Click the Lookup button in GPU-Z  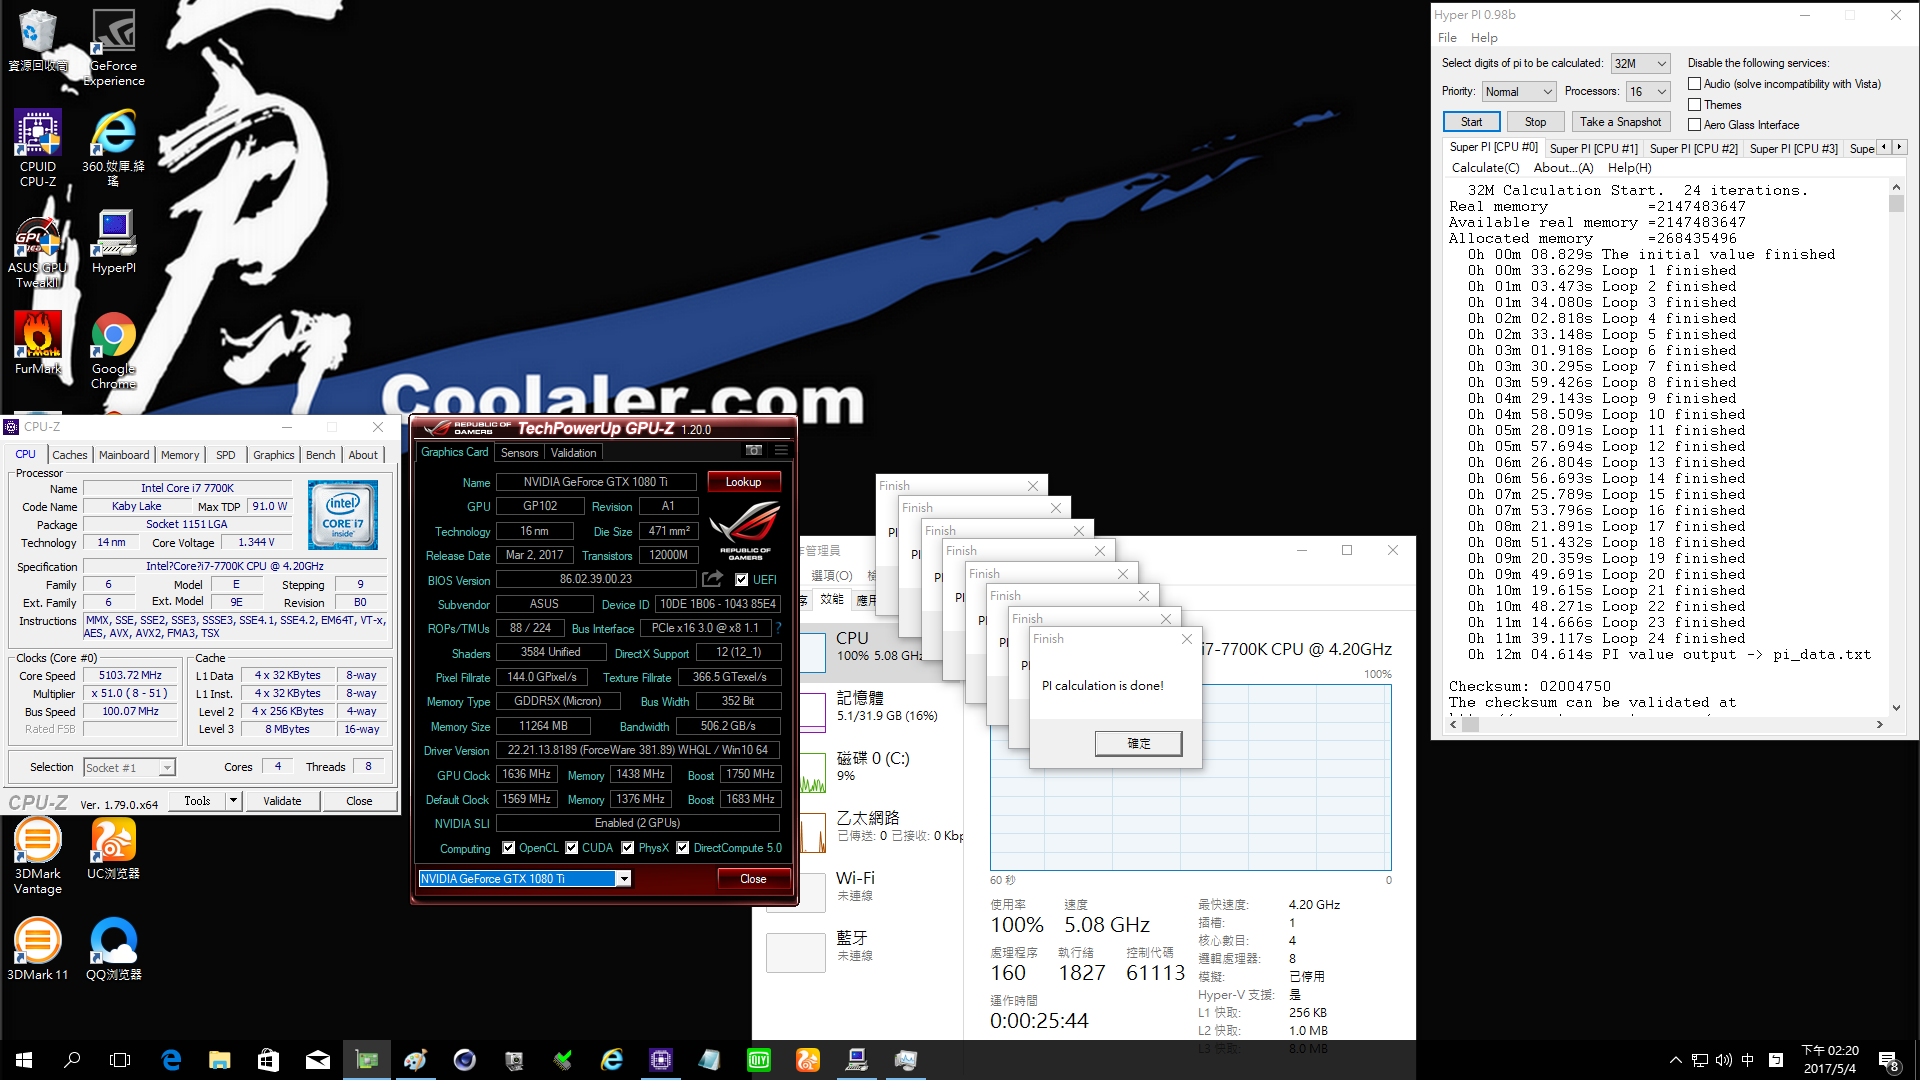click(743, 482)
